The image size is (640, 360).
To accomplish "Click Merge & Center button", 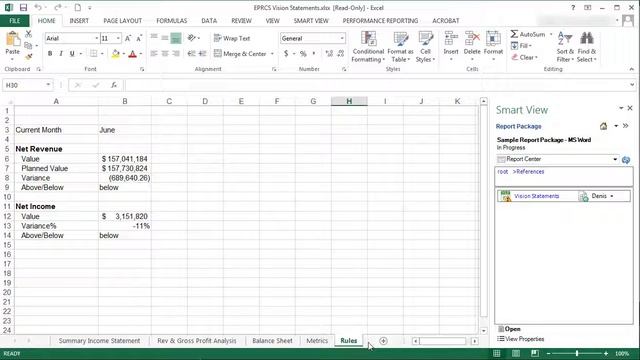I will [x=240, y=53].
